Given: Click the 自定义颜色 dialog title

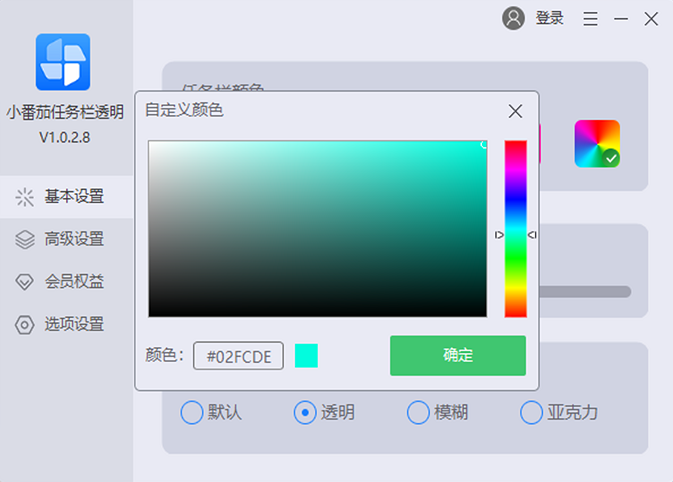Looking at the screenshot, I should click(x=184, y=110).
